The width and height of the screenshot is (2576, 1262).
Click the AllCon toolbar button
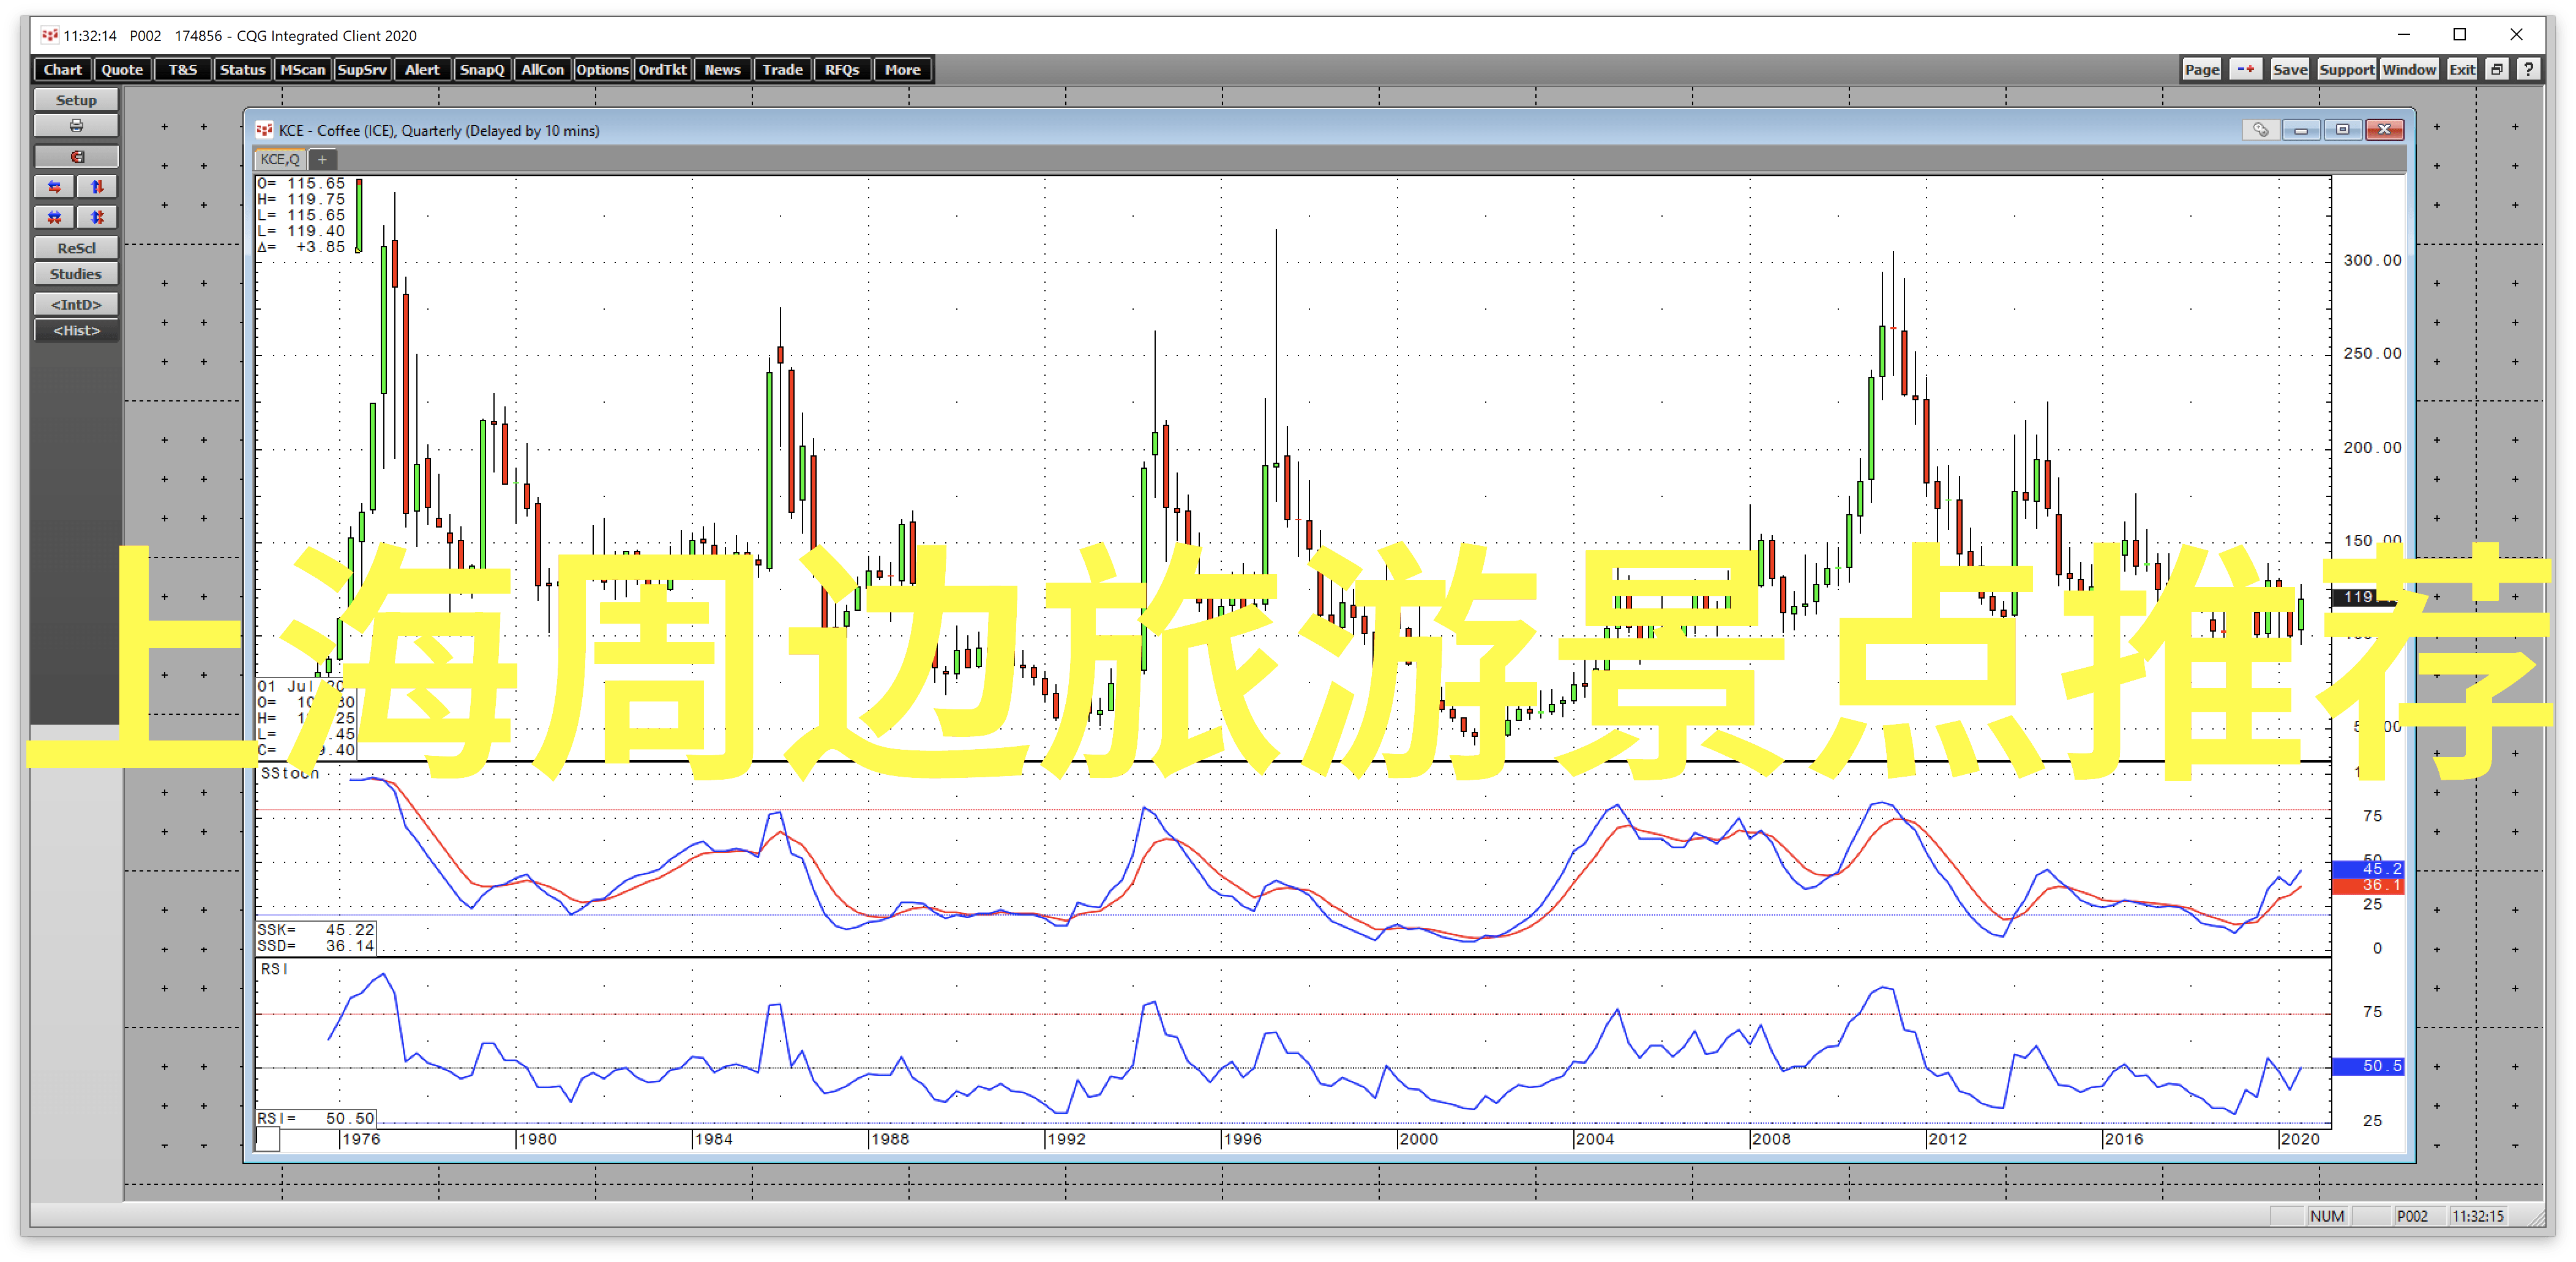[x=542, y=69]
